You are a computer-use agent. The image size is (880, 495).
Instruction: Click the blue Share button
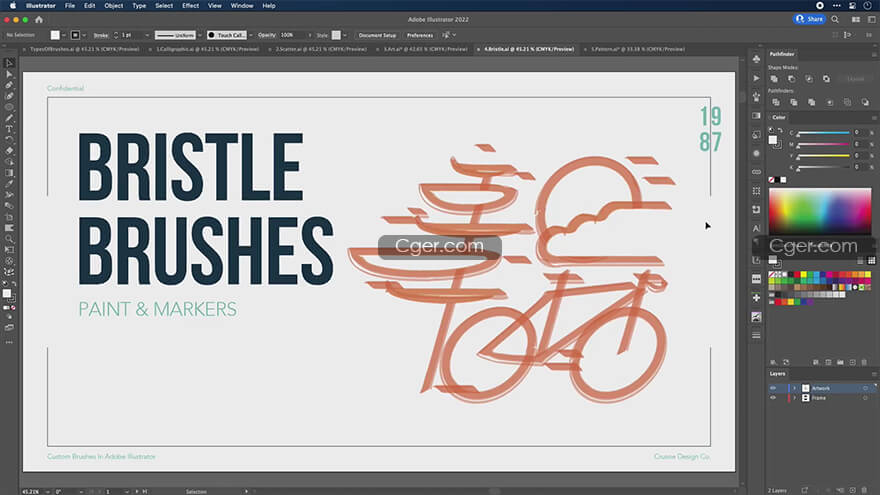coord(809,19)
